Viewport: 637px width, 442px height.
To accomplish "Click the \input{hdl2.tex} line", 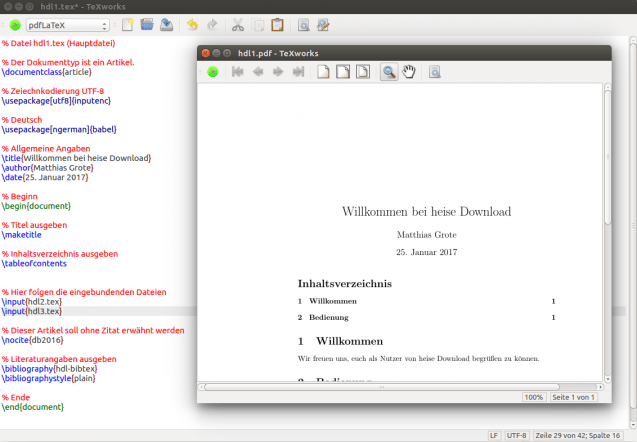I will point(32,302).
